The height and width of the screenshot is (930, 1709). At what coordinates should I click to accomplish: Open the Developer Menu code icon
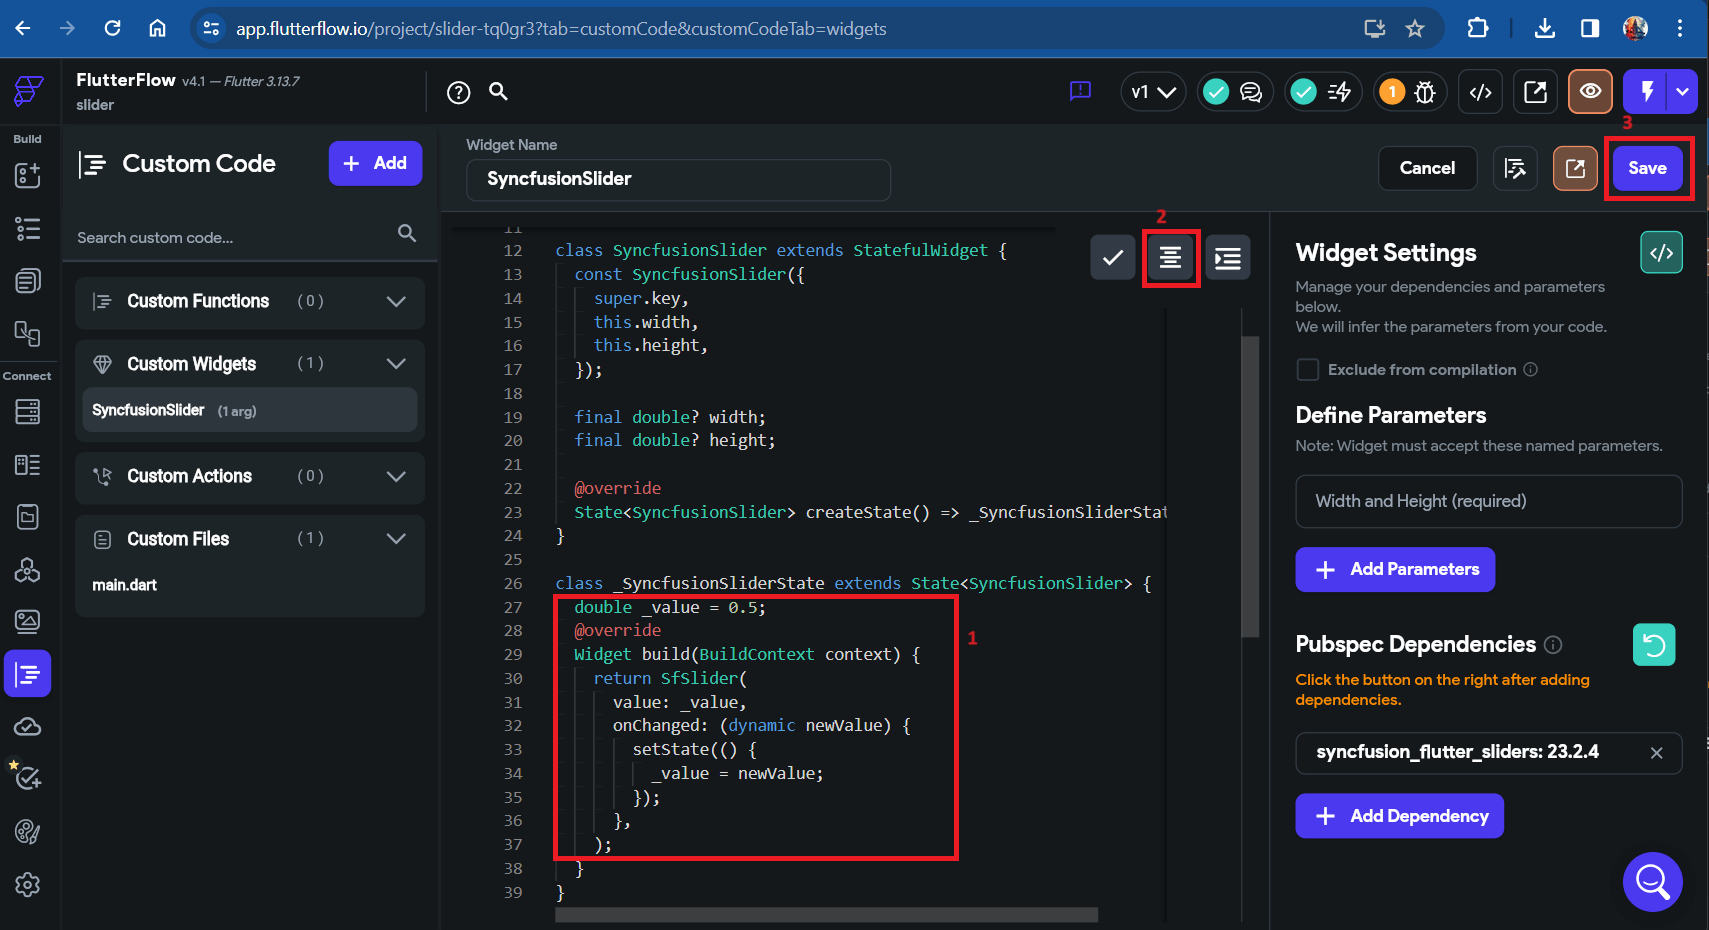[1481, 92]
